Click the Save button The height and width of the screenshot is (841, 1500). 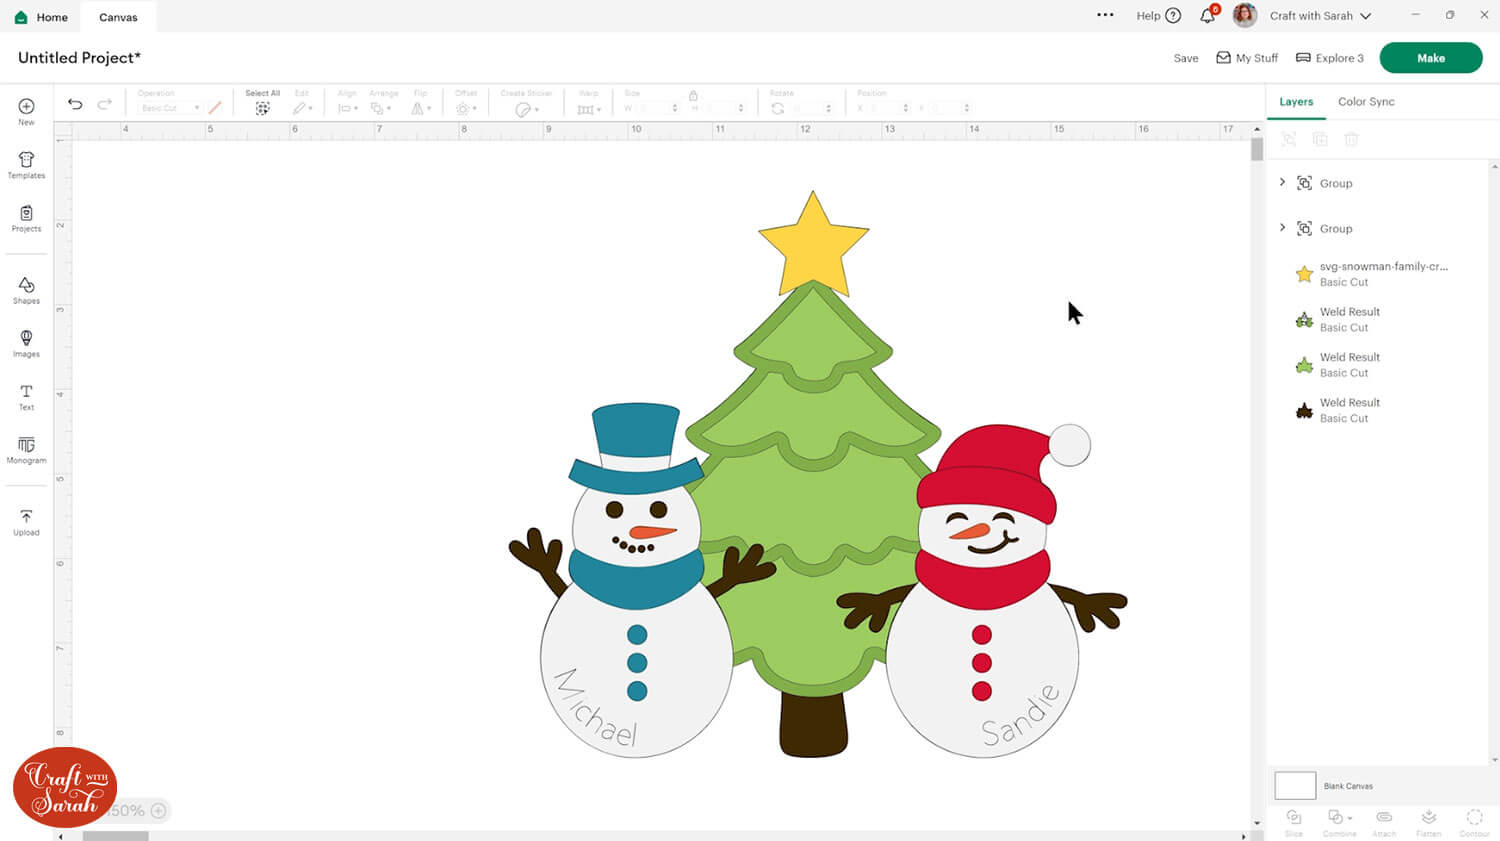[1185, 58]
